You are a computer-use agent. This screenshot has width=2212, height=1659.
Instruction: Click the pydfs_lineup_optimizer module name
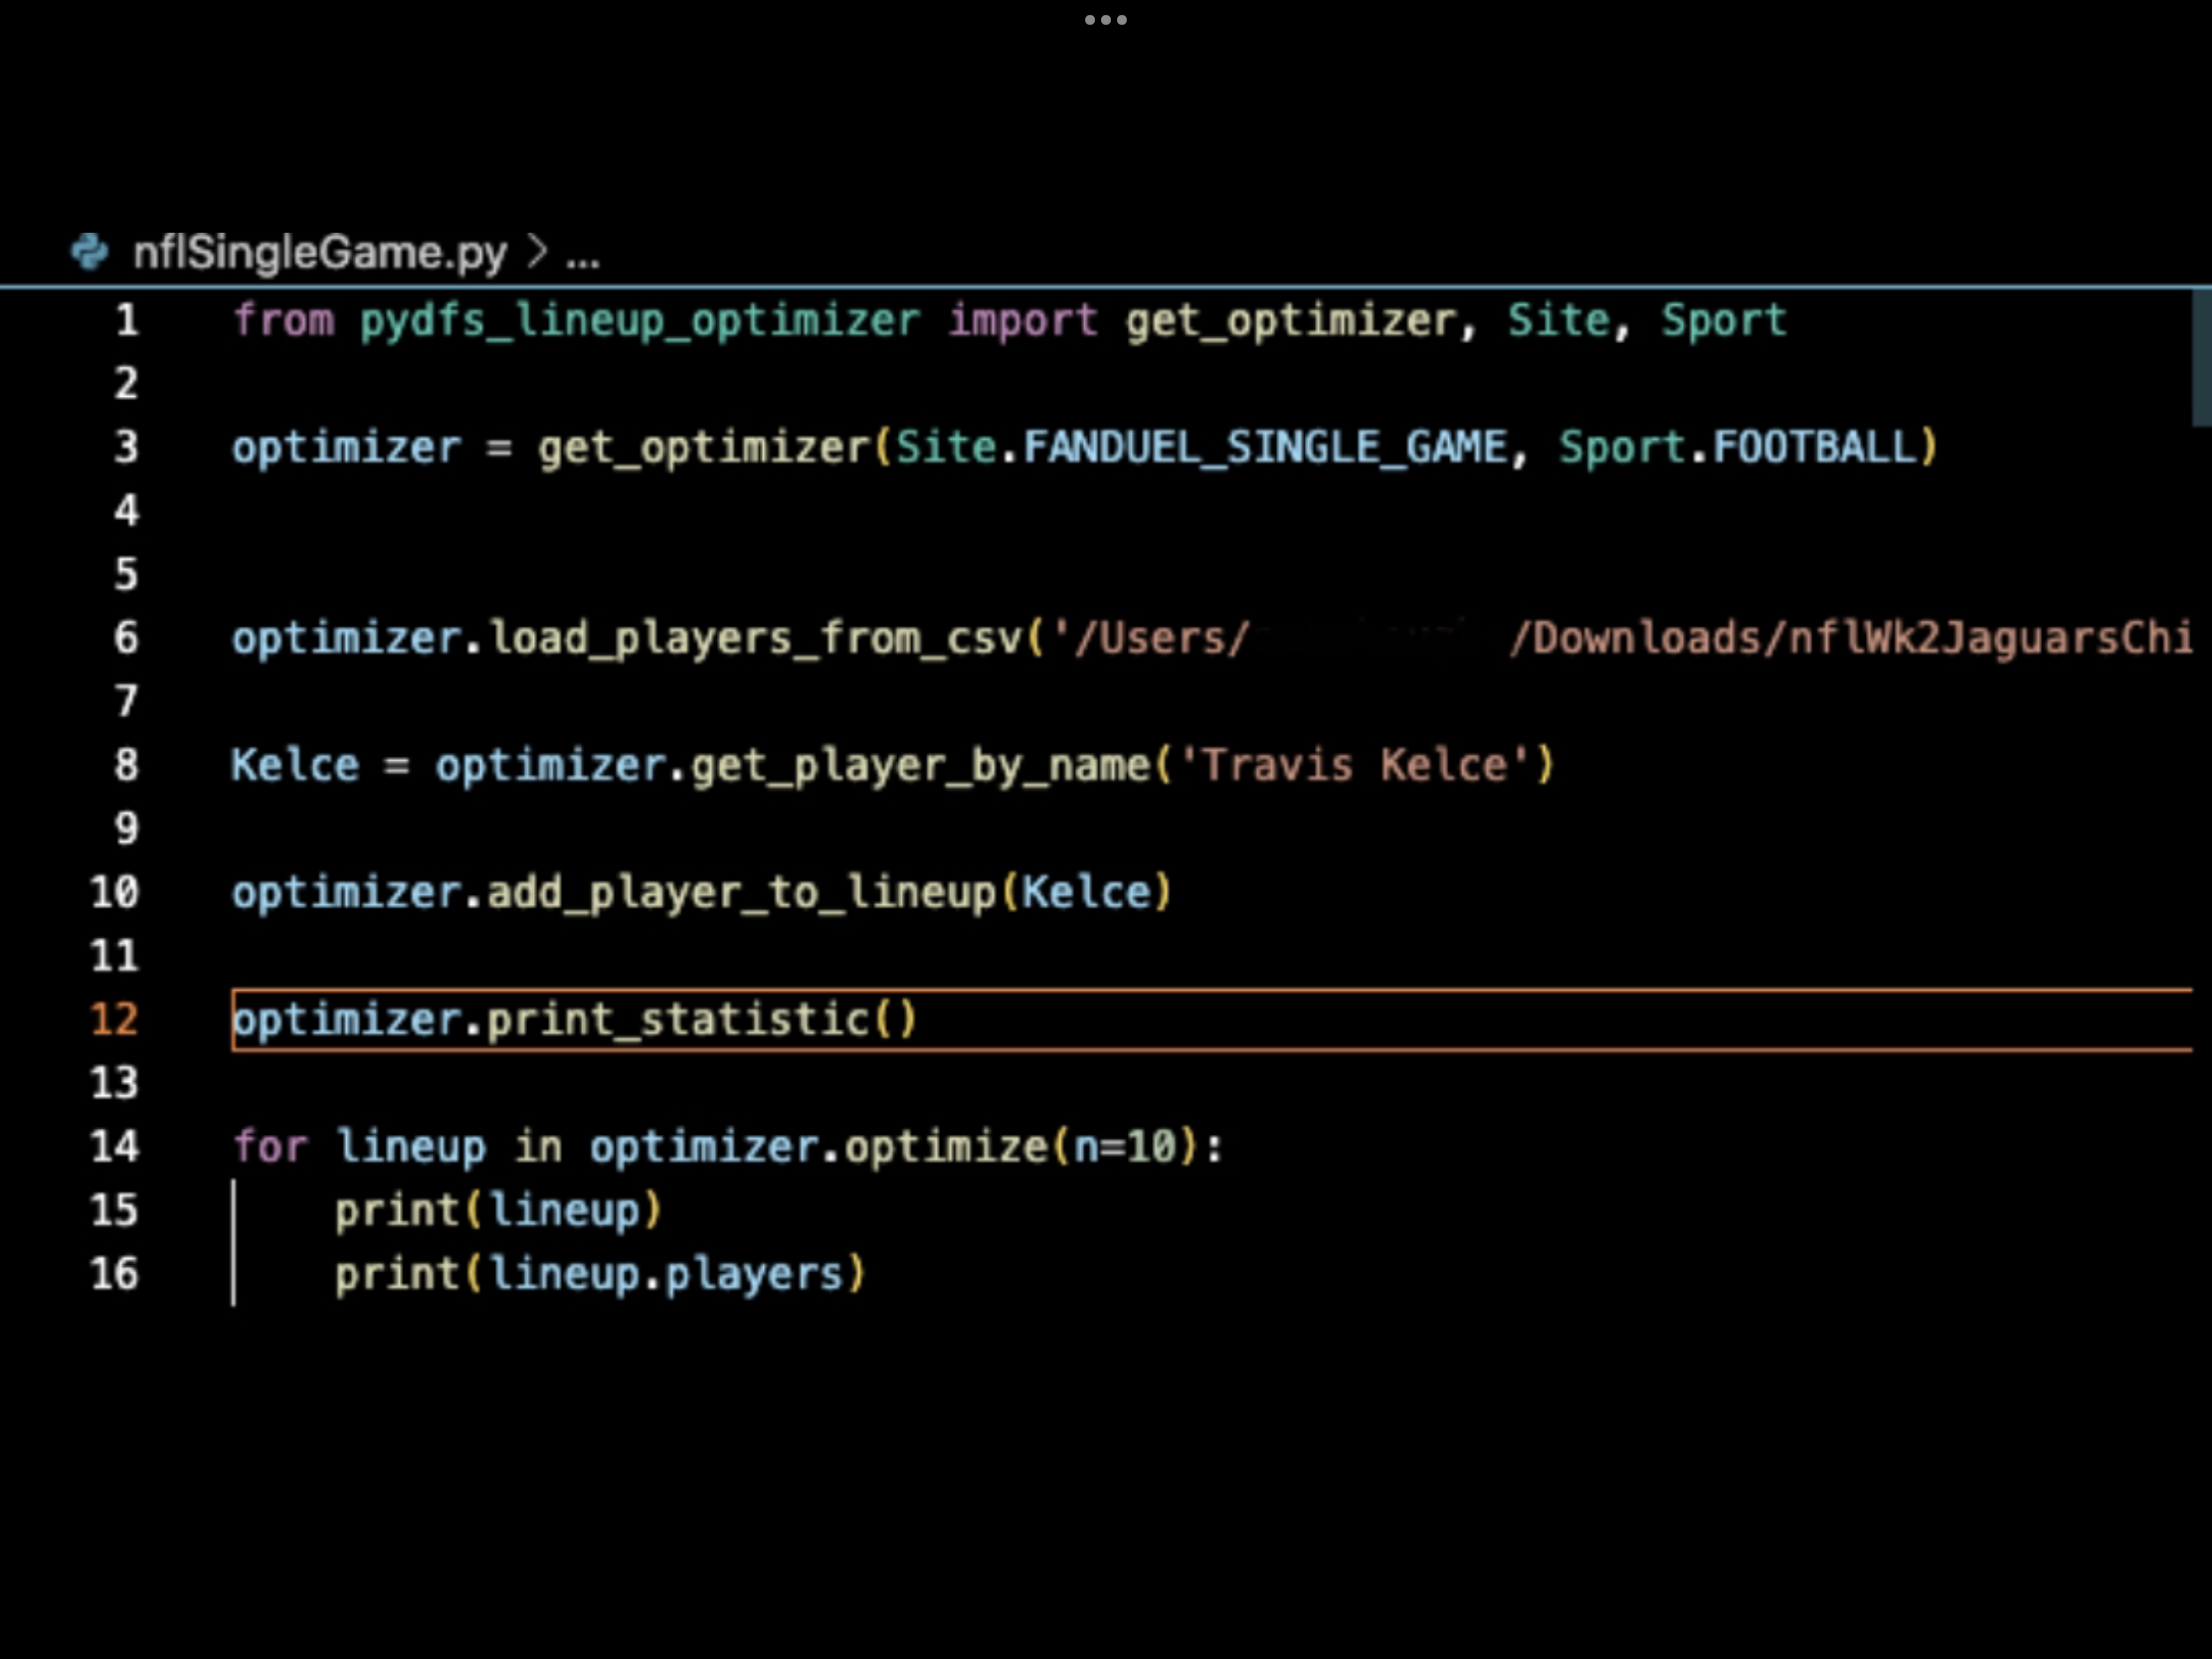click(640, 321)
